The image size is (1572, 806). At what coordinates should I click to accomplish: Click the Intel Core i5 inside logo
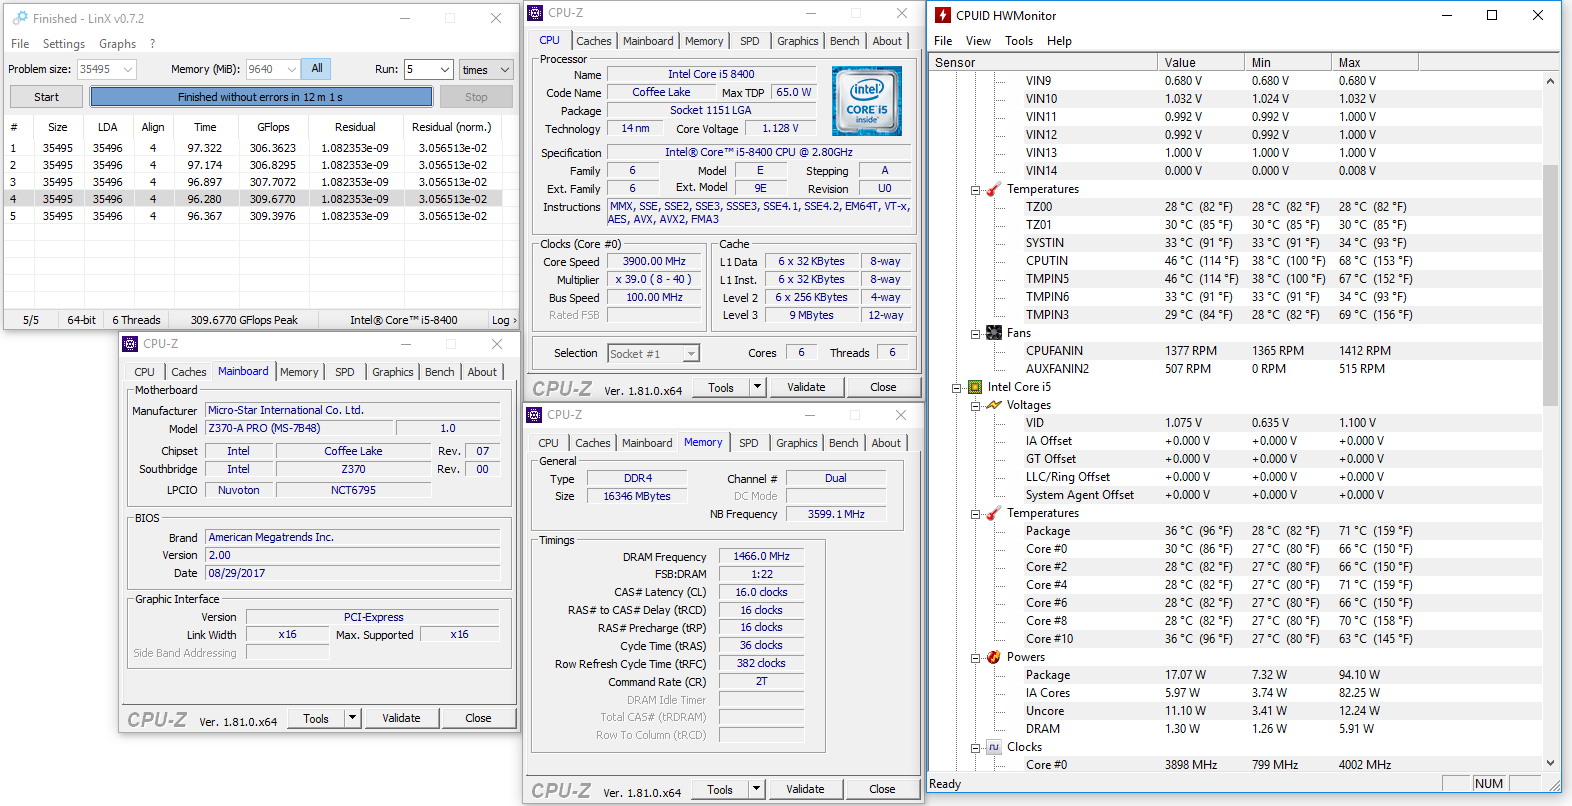[x=866, y=101]
